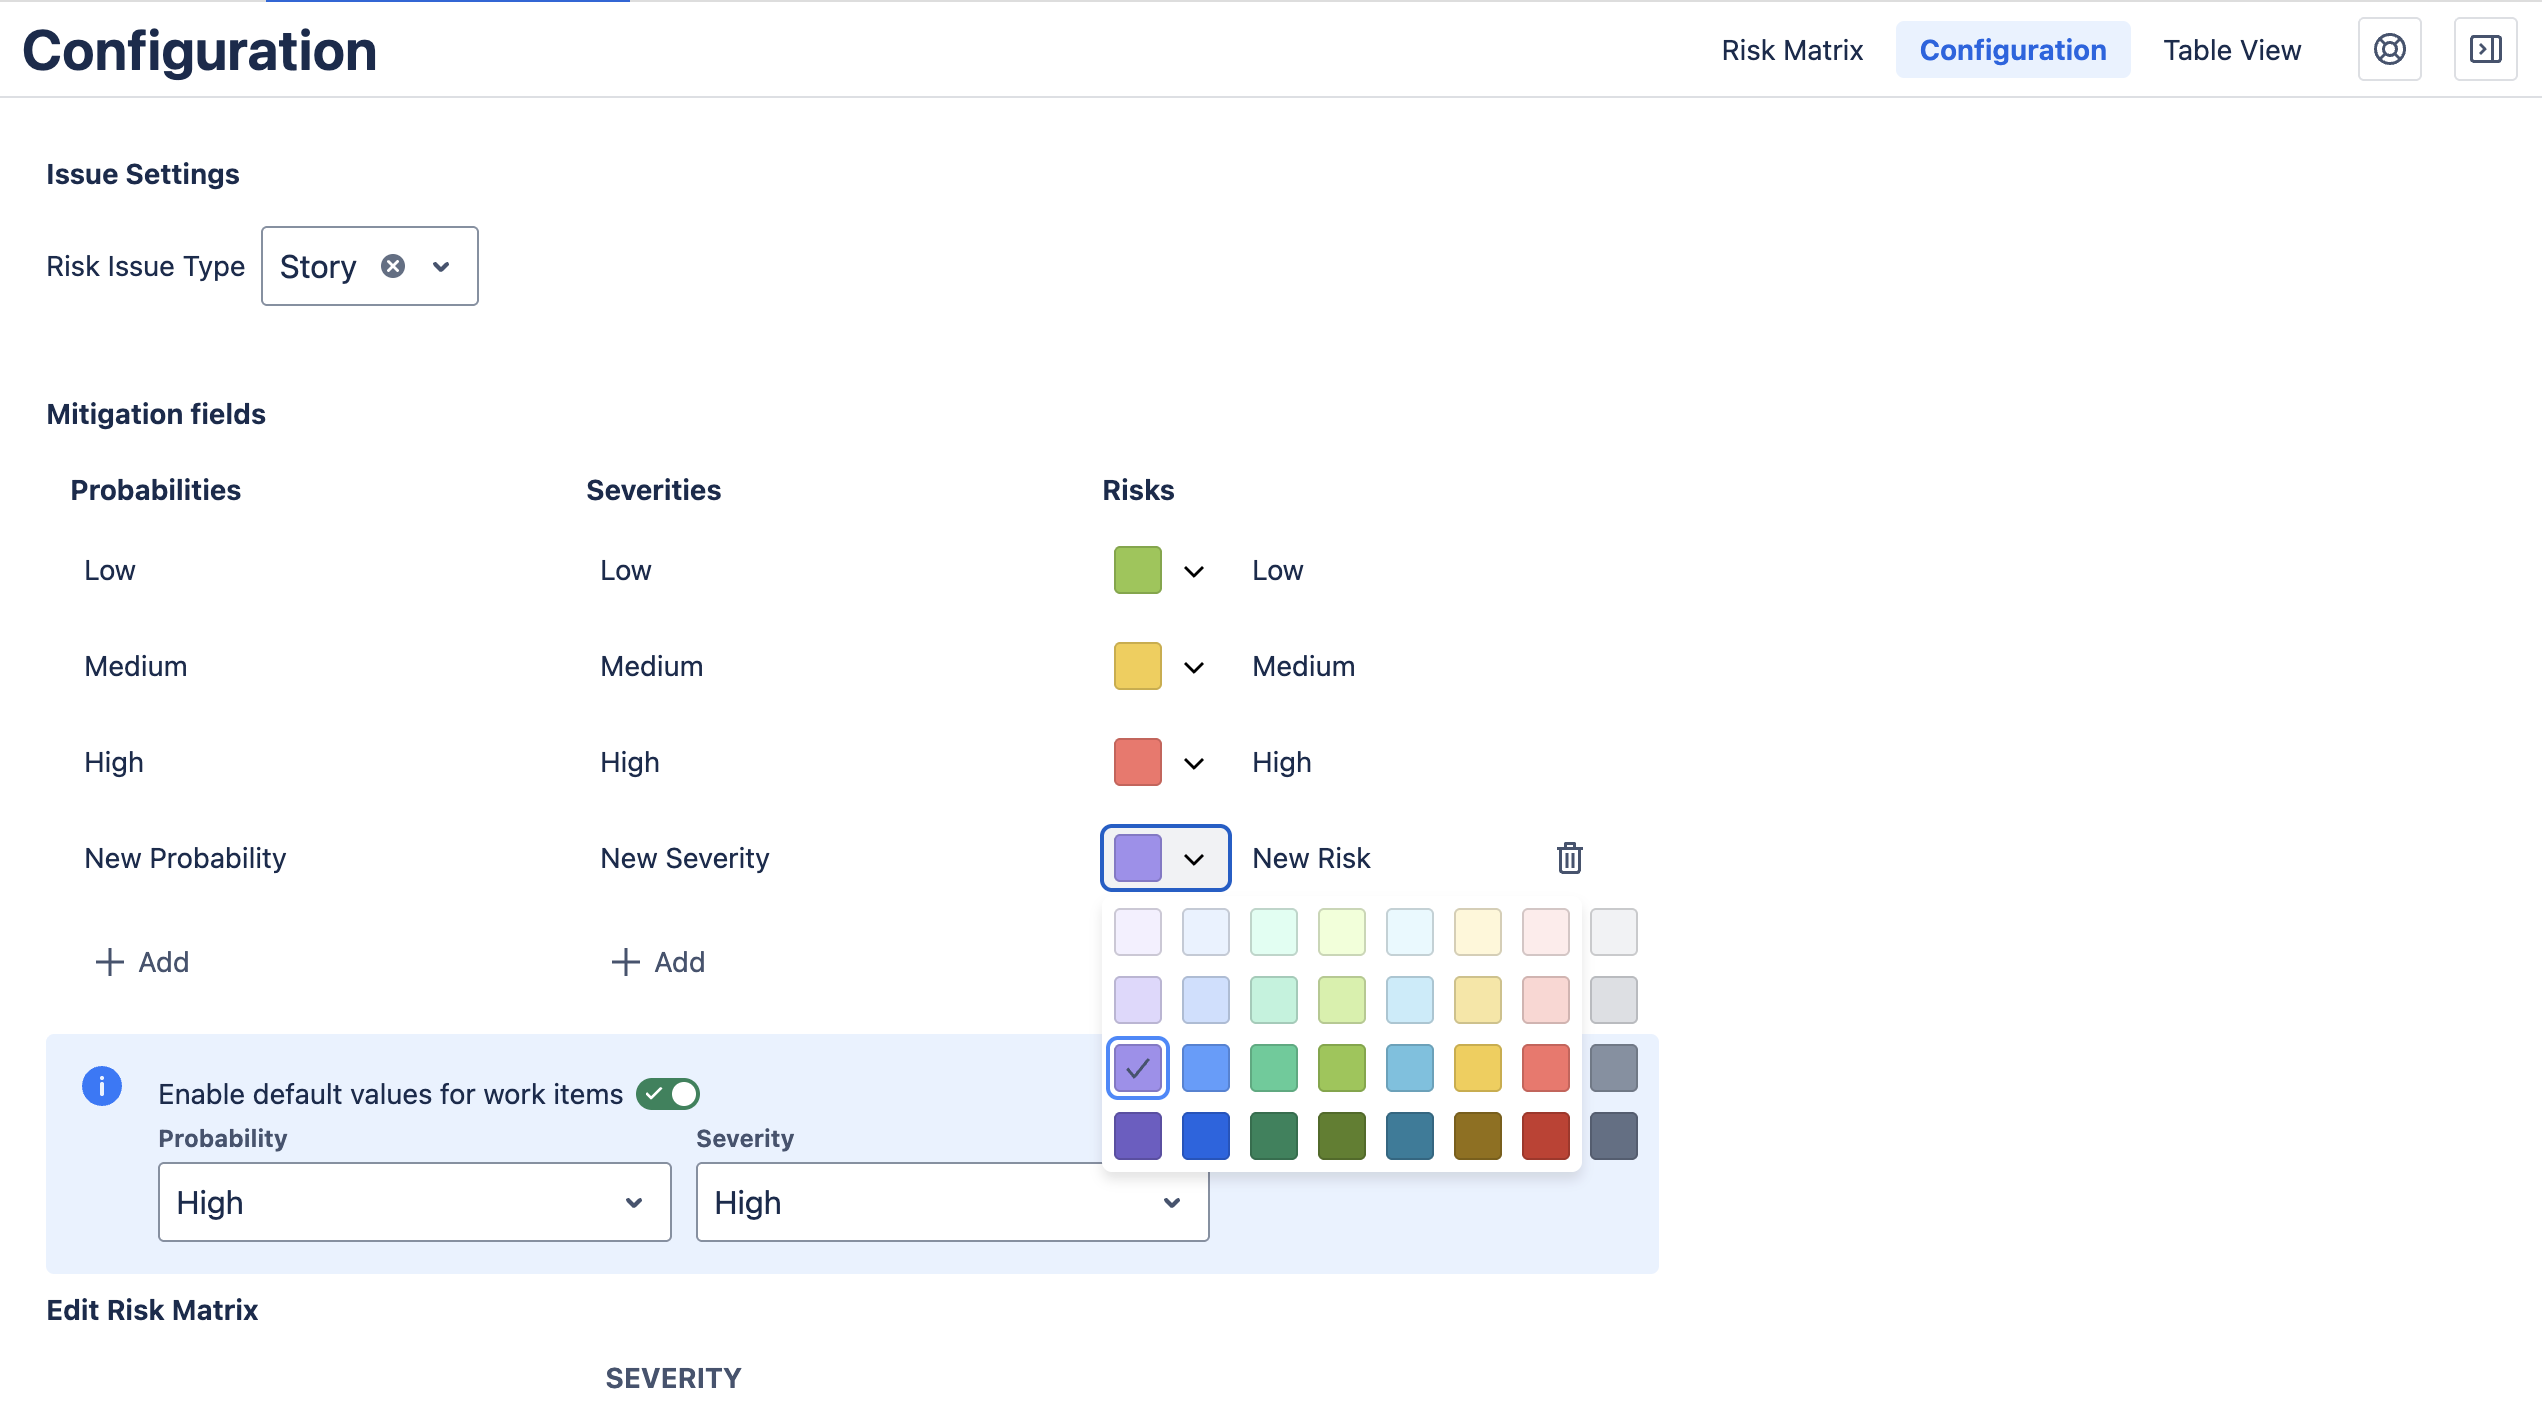2542x1412 pixels.
Task: Switch to the Risk Matrix tab
Action: click(x=1792, y=50)
